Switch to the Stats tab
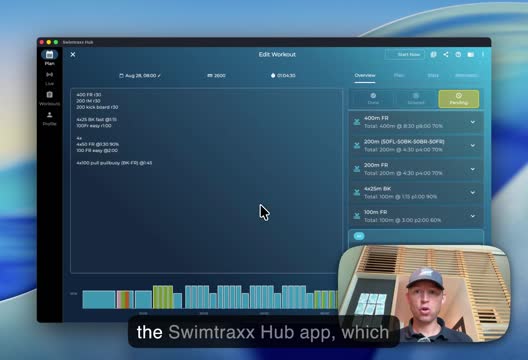Screen dimensions: 528x360 (433, 75)
